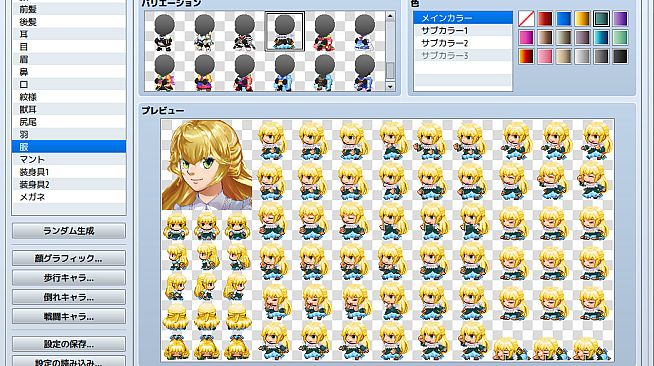
Task: Choose the near-black color swatch
Action: tap(620, 56)
